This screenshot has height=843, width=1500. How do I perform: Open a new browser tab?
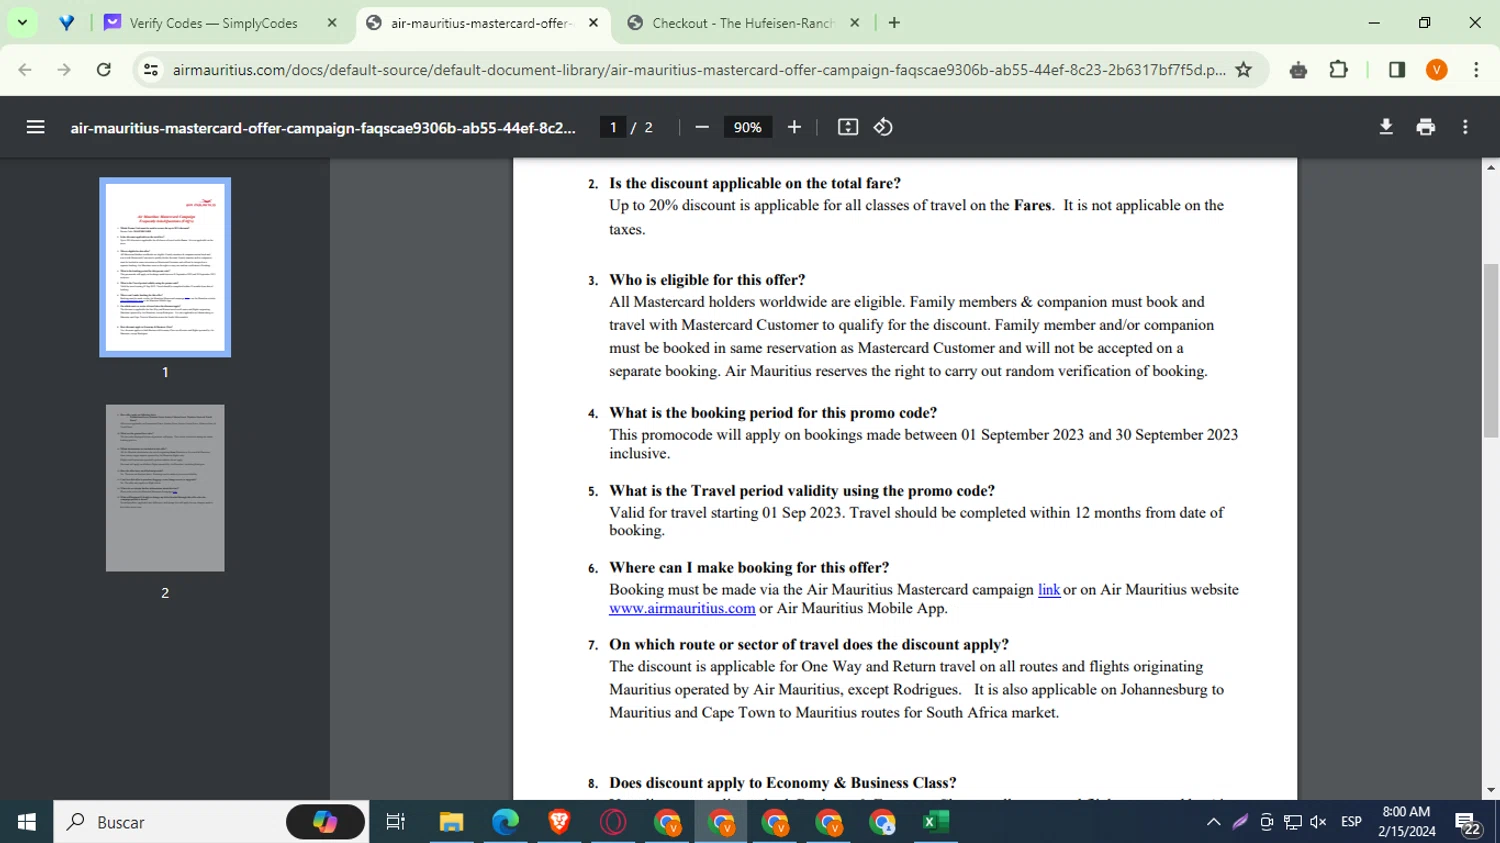pyautogui.click(x=894, y=23)
